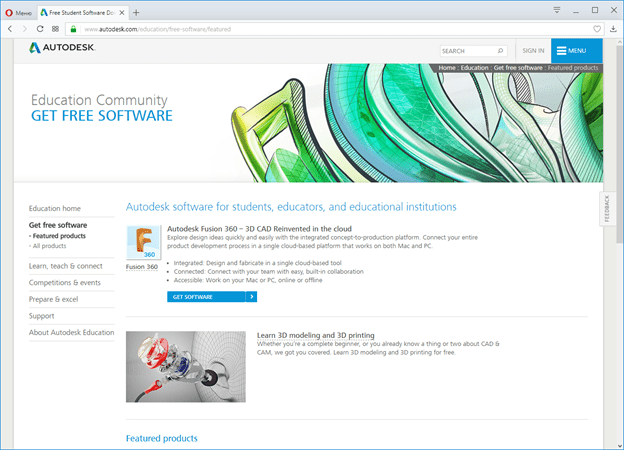Open Learn, teach & connect section
Image resolution: width=624 pixels, height=450 pixels.
66,266
